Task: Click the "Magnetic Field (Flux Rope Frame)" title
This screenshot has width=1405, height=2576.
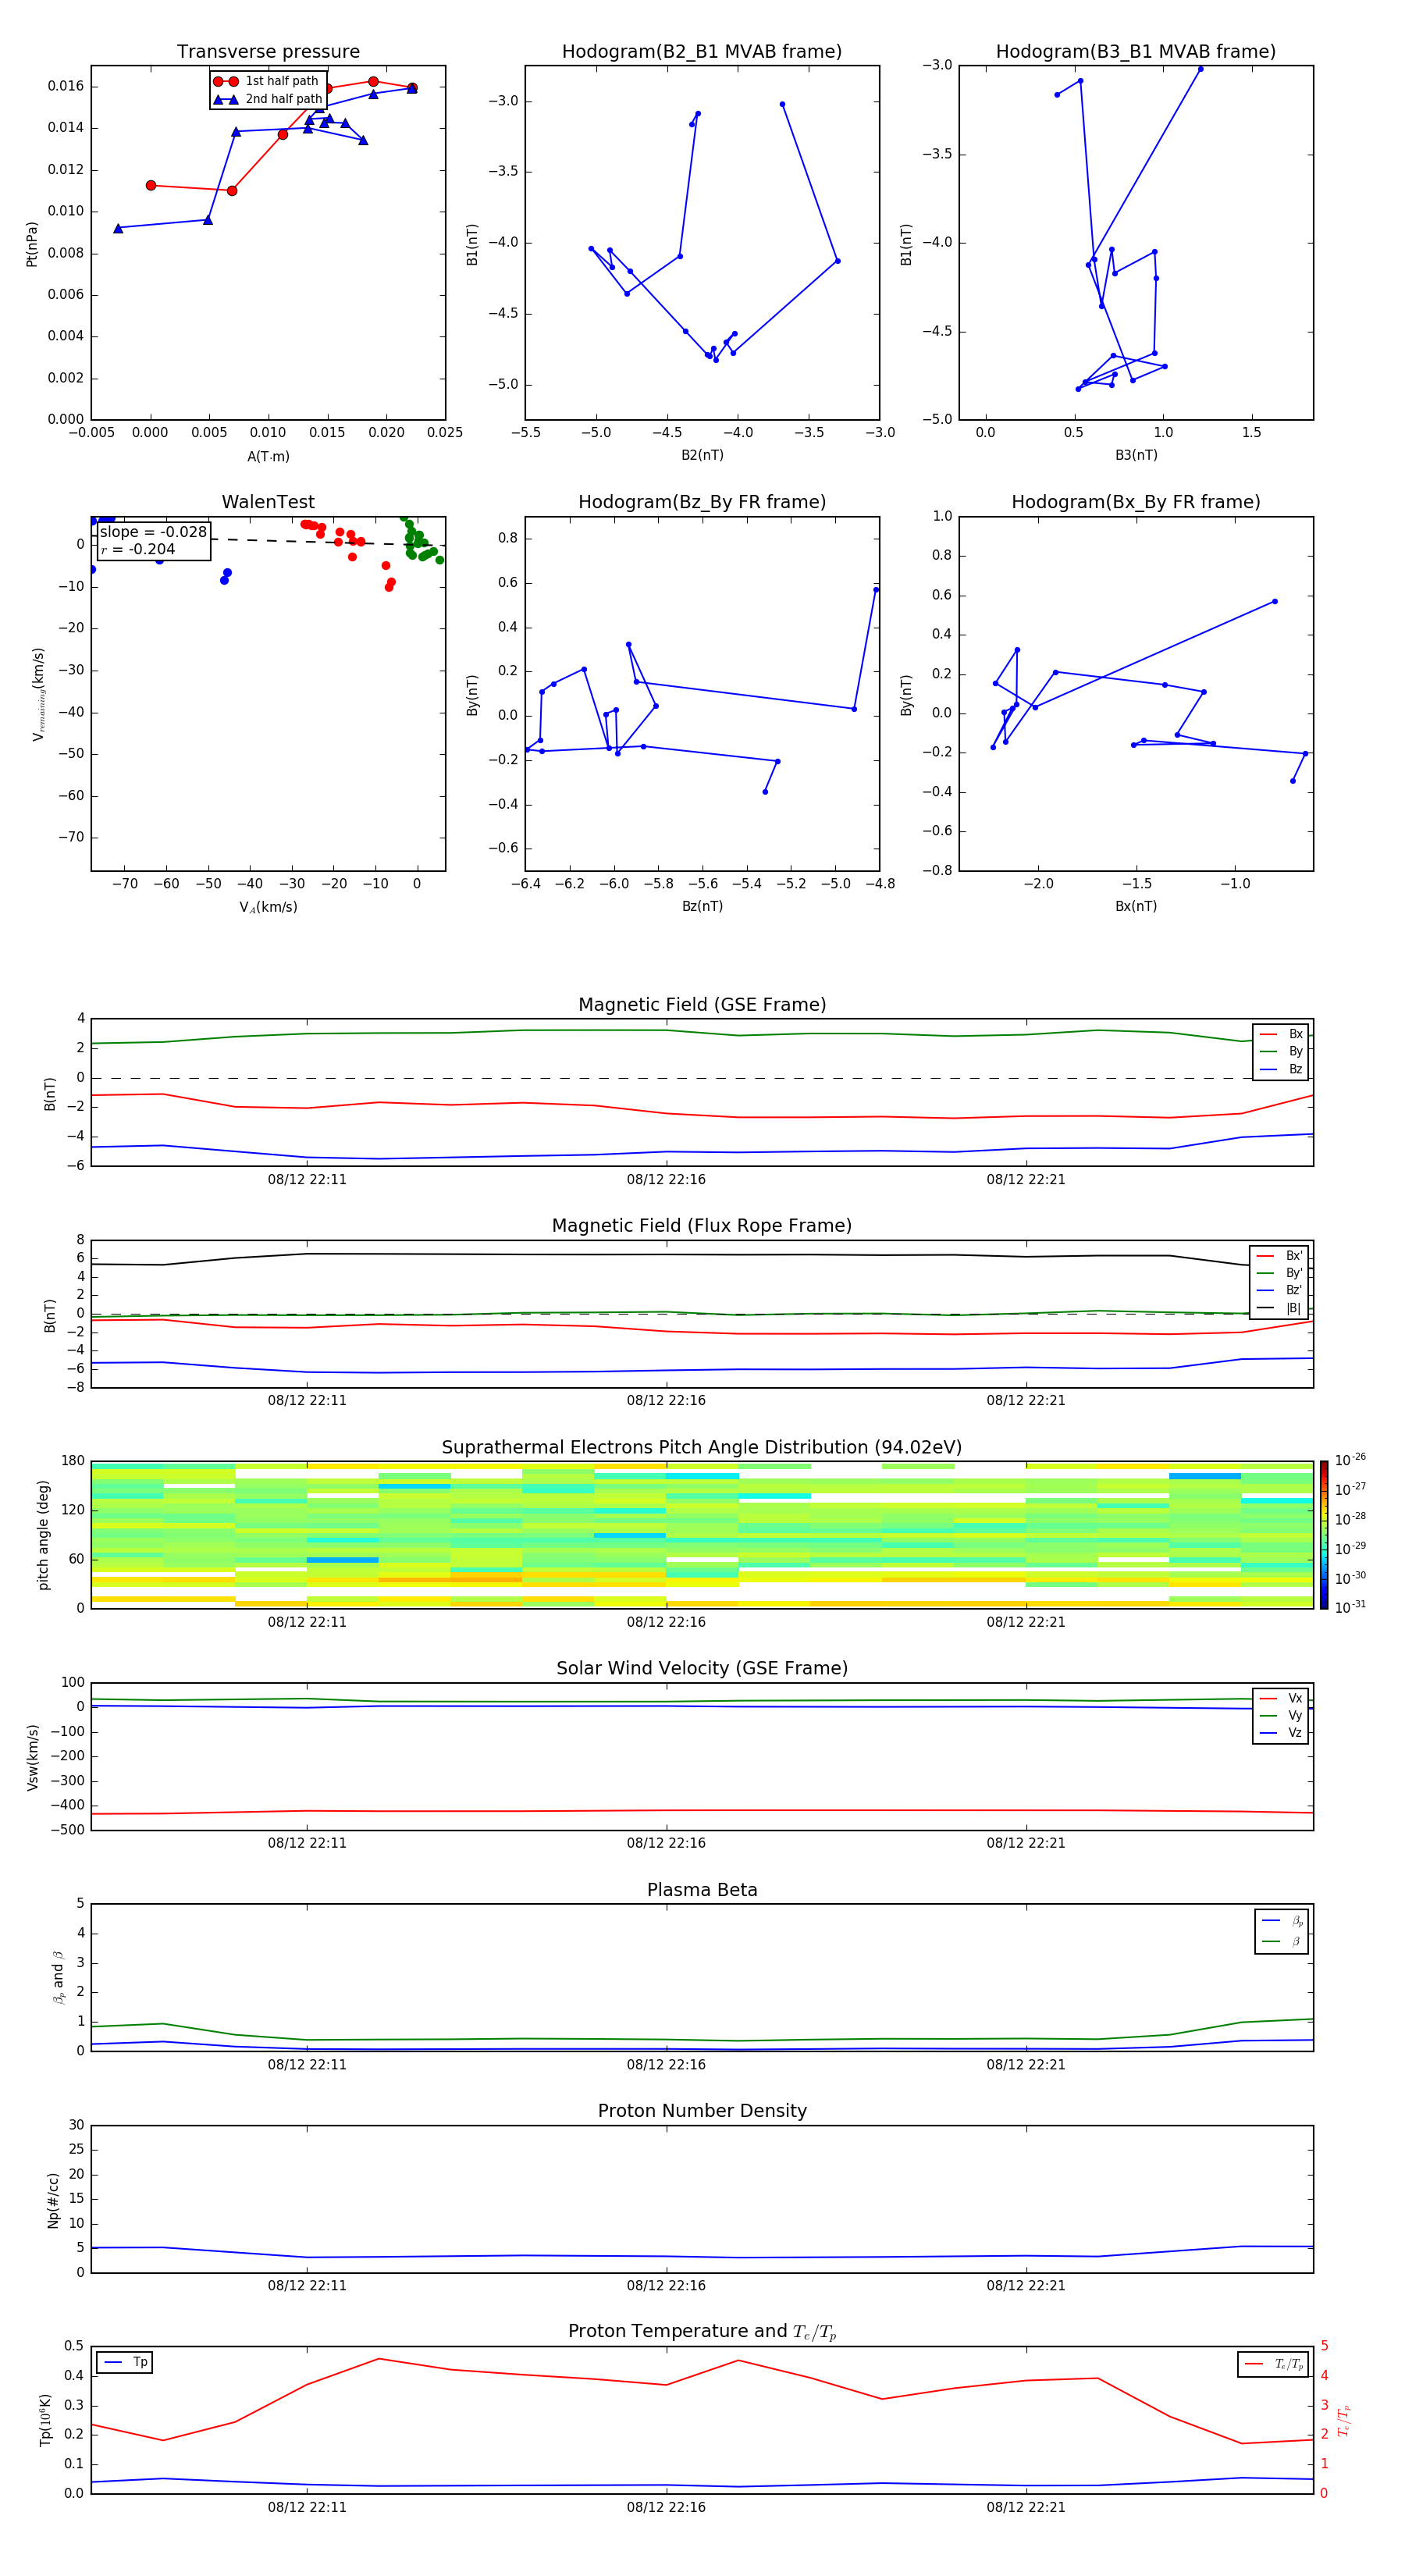Action: tap(702, 1226)
